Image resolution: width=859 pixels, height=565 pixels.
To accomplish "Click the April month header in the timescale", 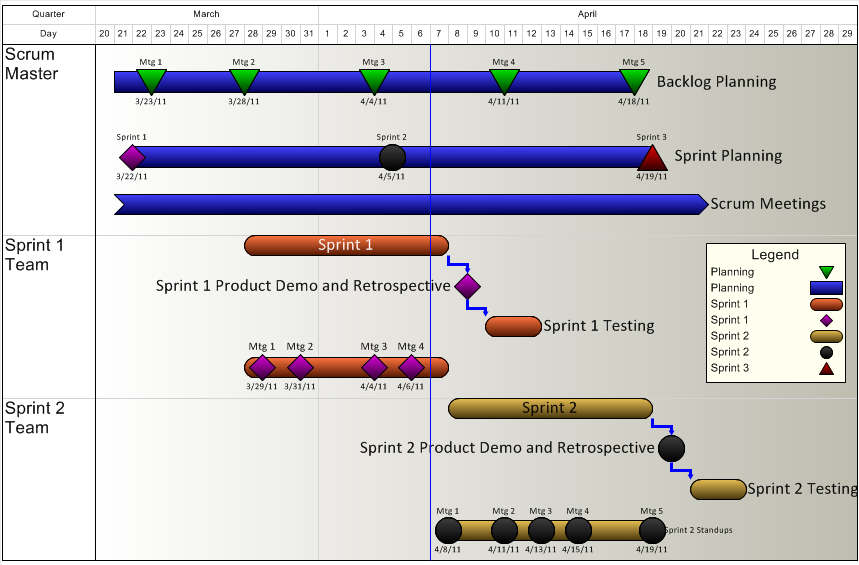I will tap(587, 14).
